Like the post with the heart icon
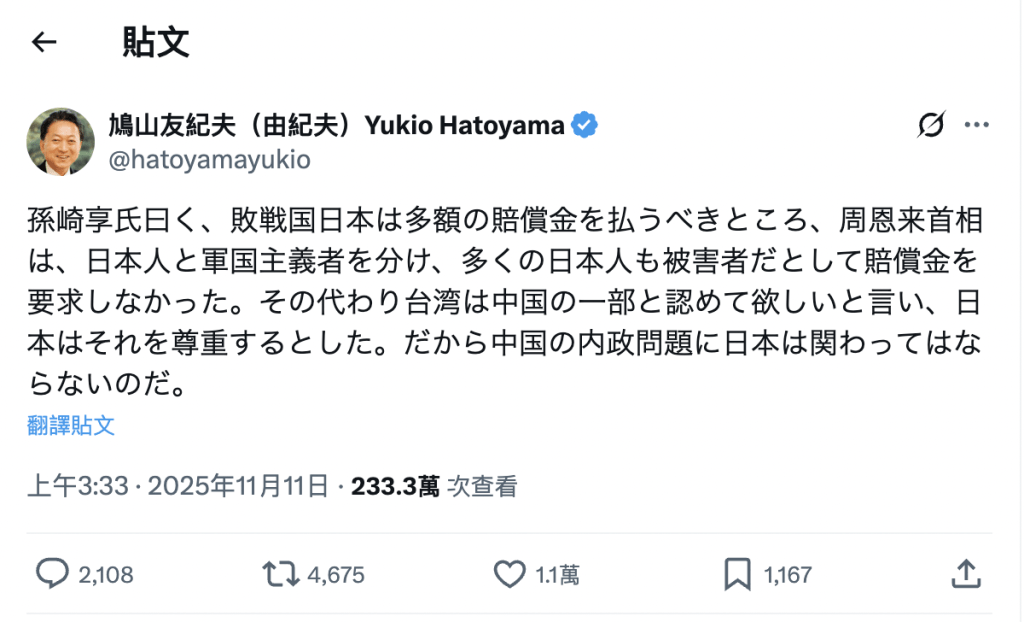 point(508,574)
